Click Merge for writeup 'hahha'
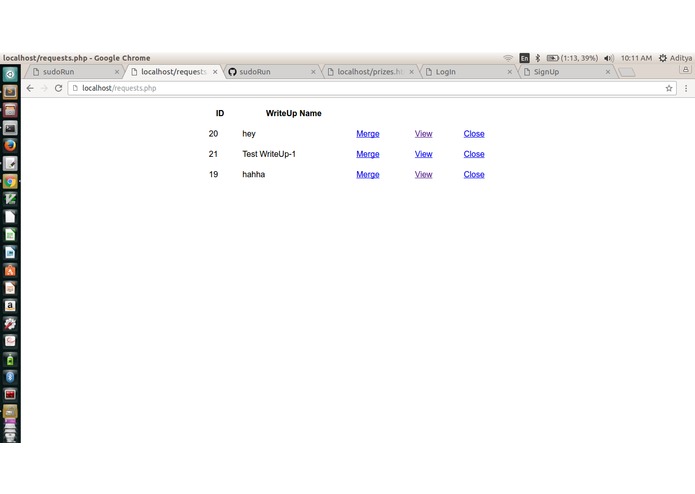 368,175
